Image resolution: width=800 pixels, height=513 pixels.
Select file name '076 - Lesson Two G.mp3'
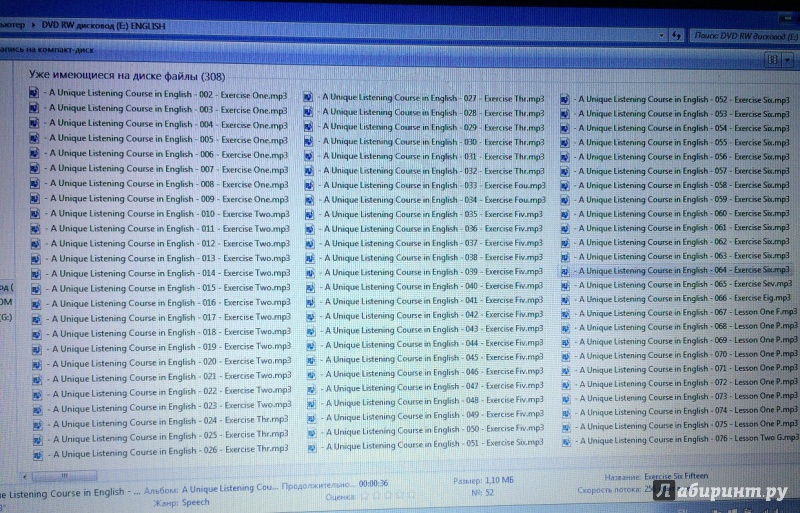689,438
